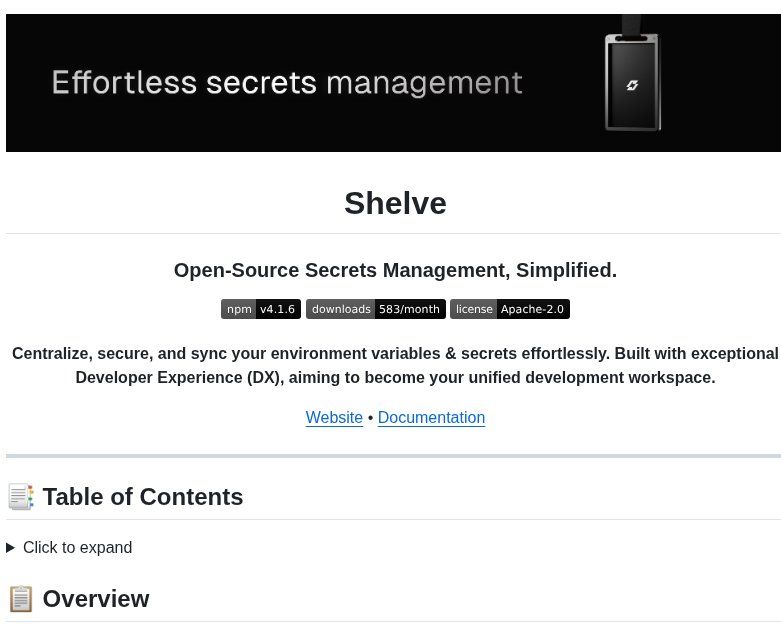The width and height of the screenshot is (781, 624).
Task: Click the bullet separator between Website and Documentation
Action: pos(370,418)
